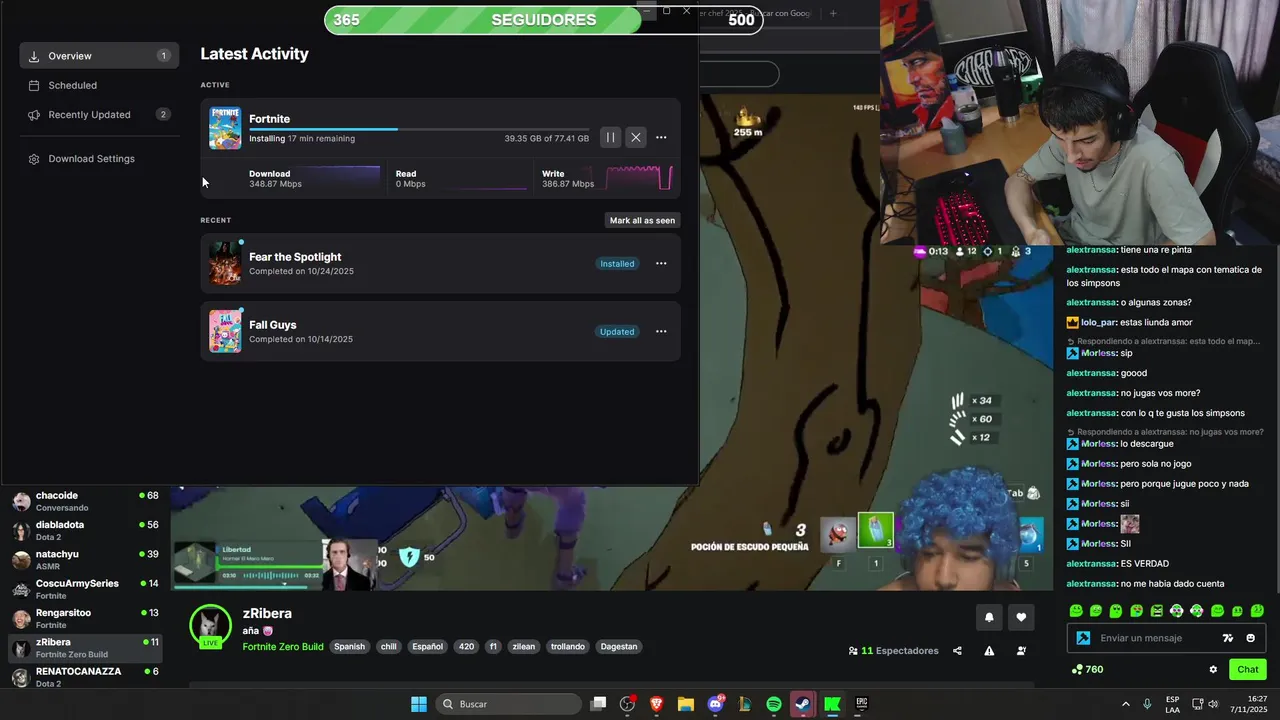This screenshot has width=1280, height=720.
Task: Click the microphone tray icon
Action: click(1147, 704)
